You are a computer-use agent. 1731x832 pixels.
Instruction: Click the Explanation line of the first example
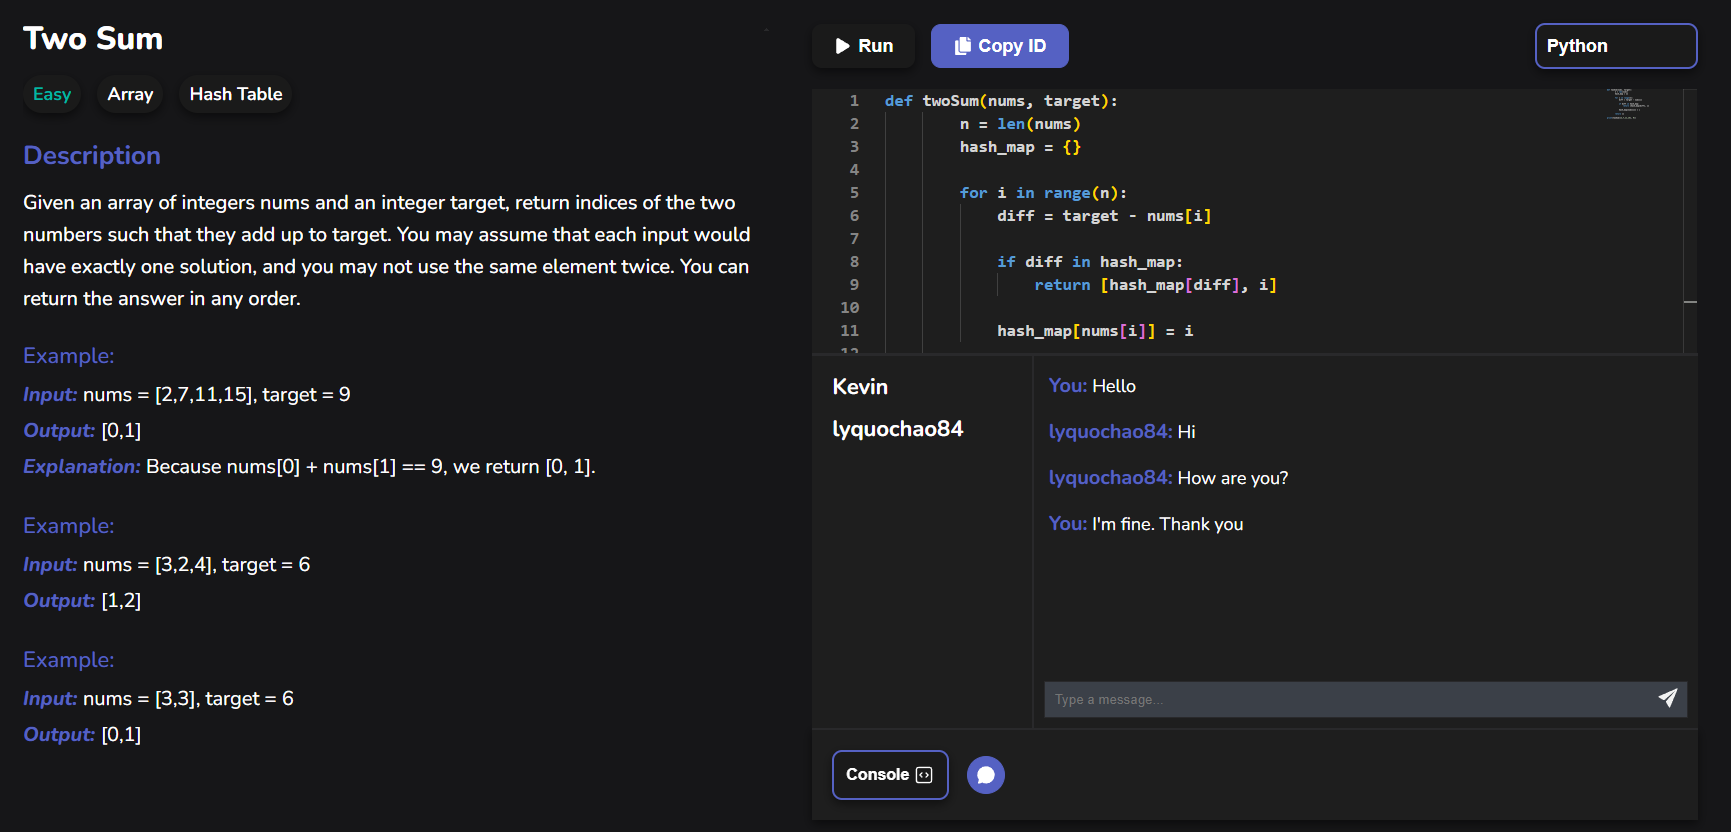point(309,467)
